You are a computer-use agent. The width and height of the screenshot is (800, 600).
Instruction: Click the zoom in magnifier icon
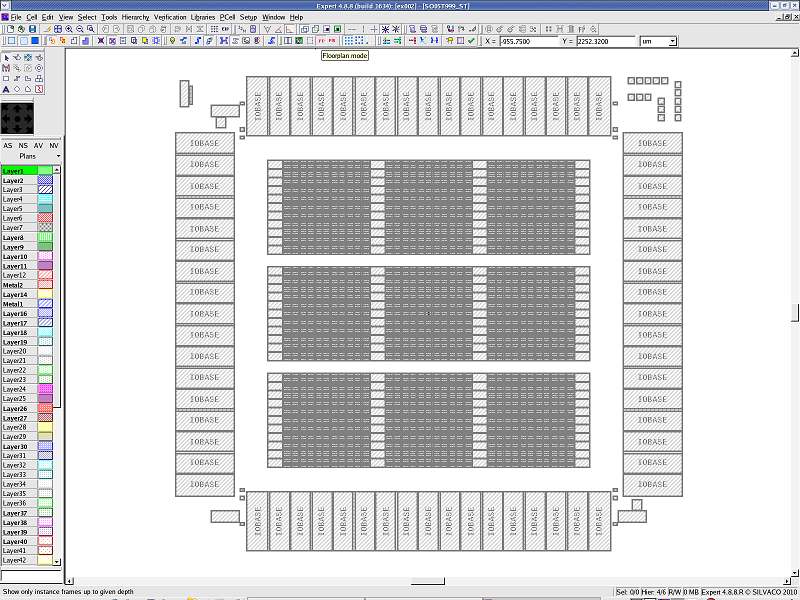point(68,29)
